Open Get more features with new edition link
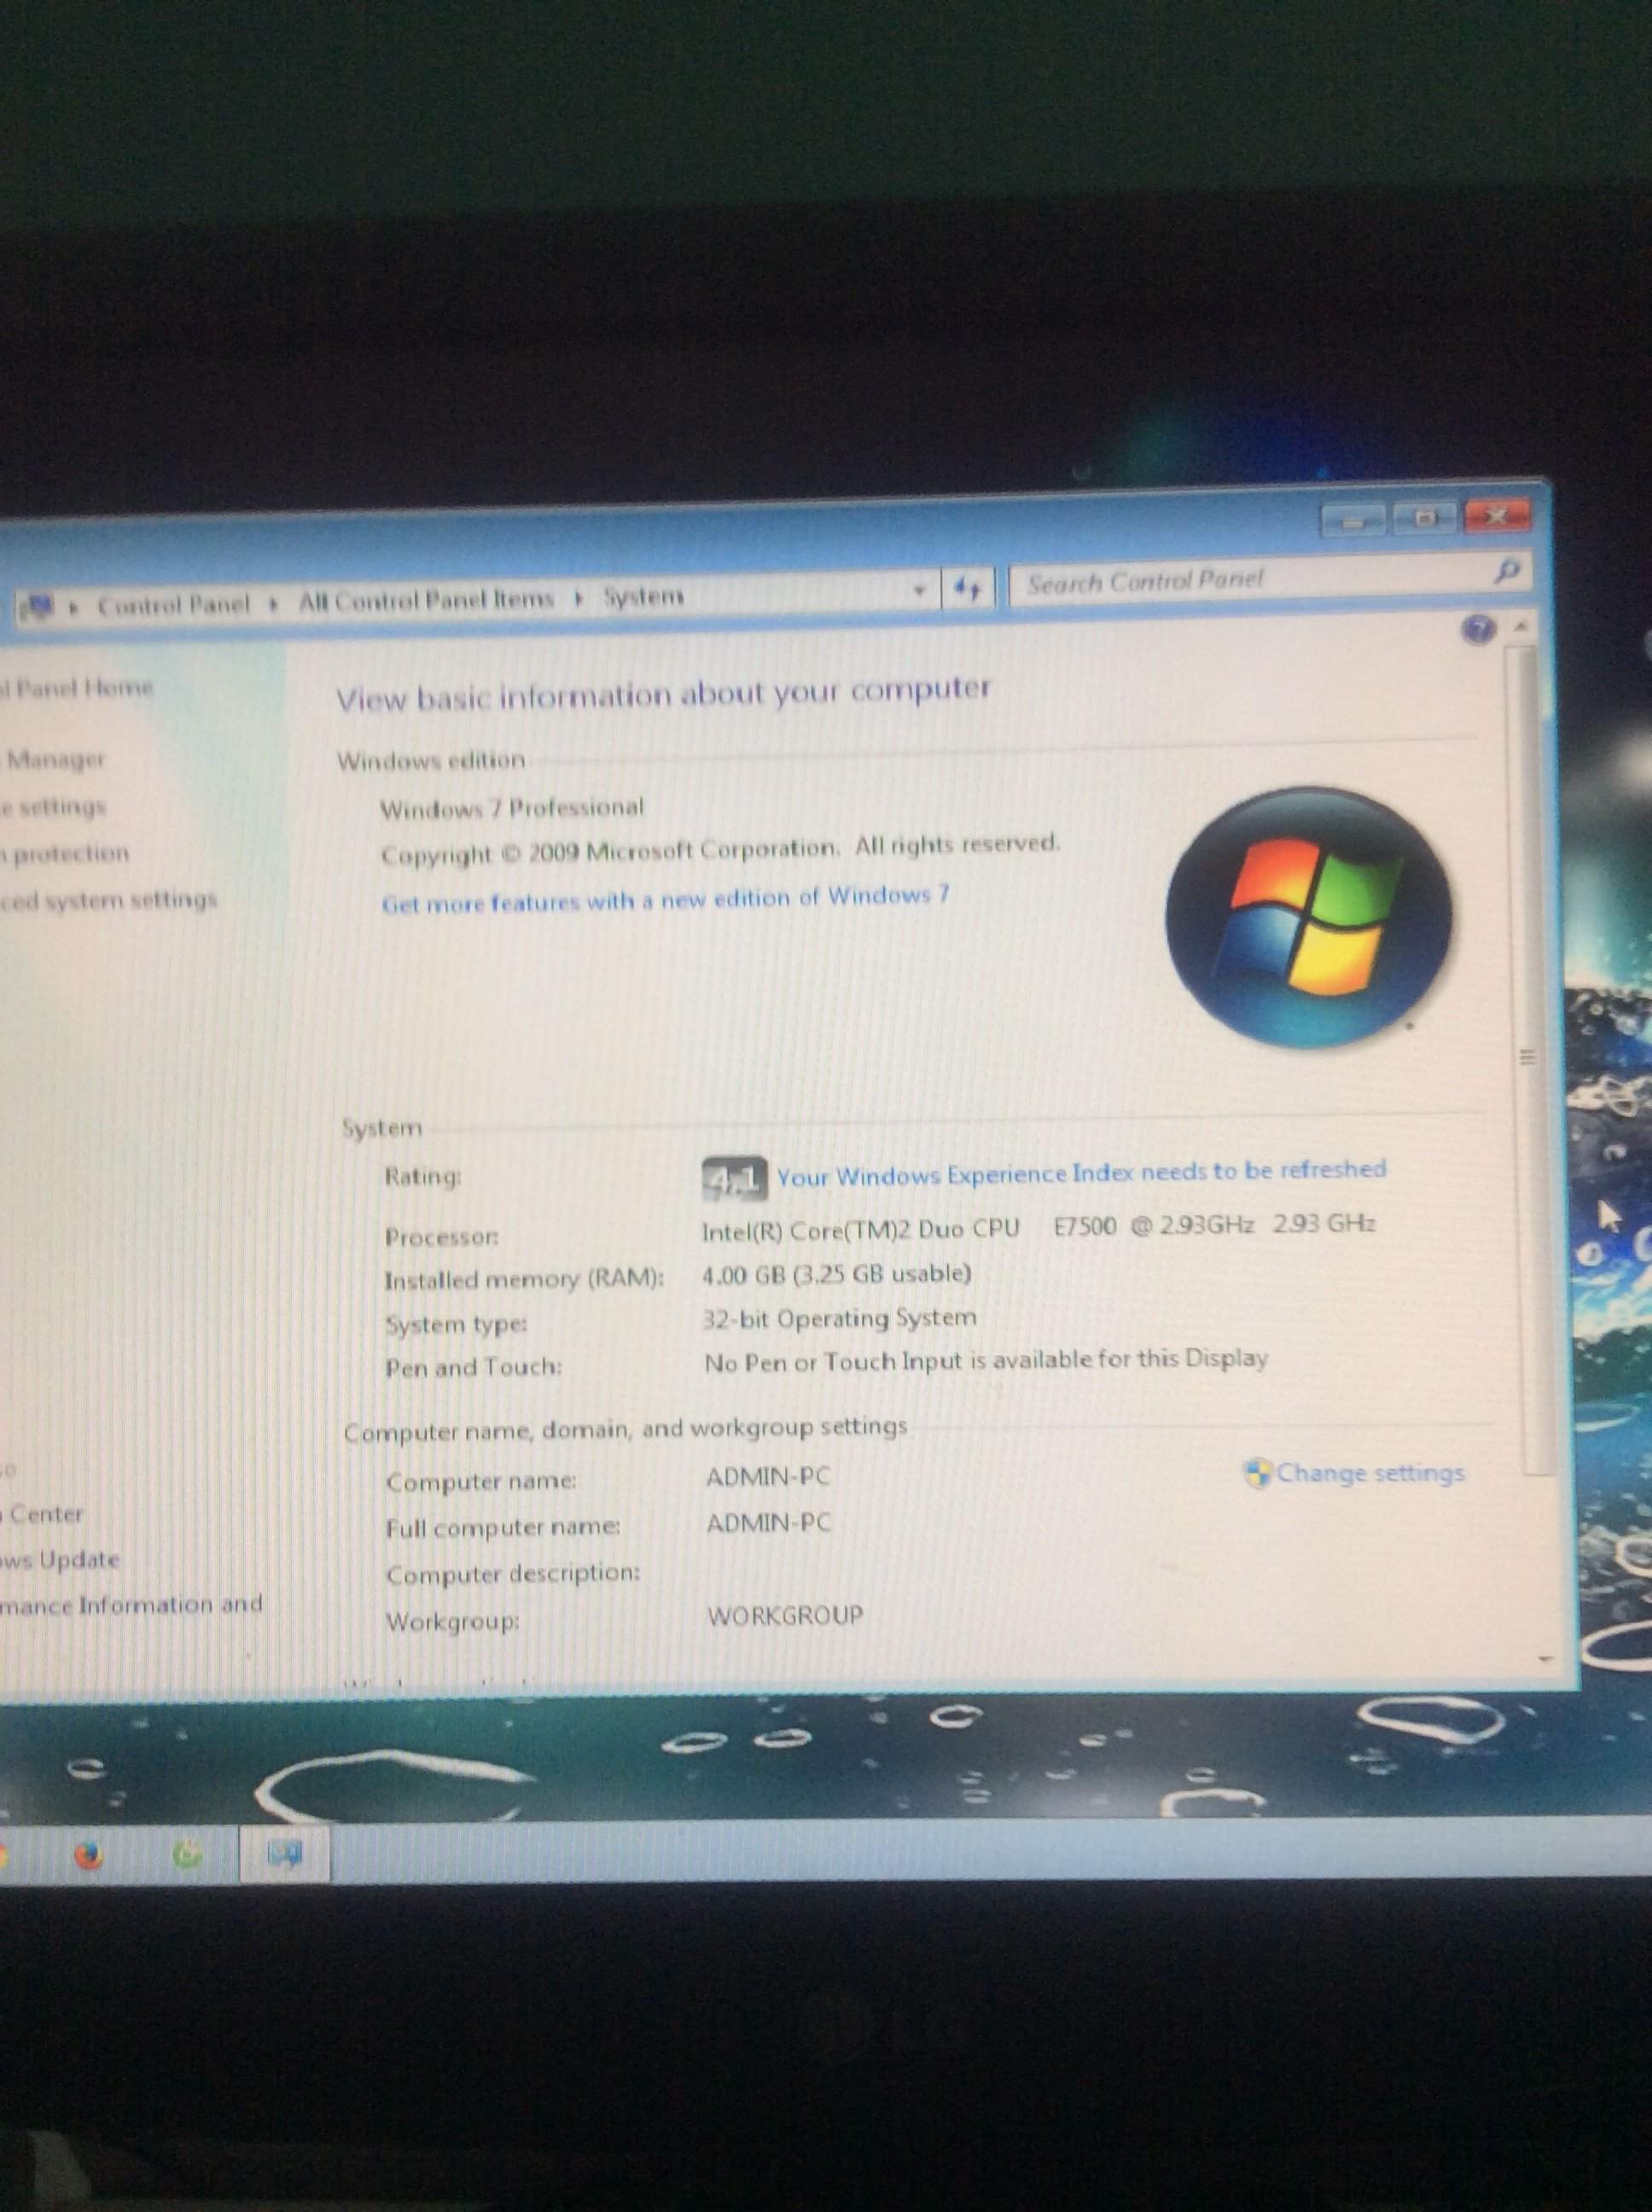 point(665,899)
